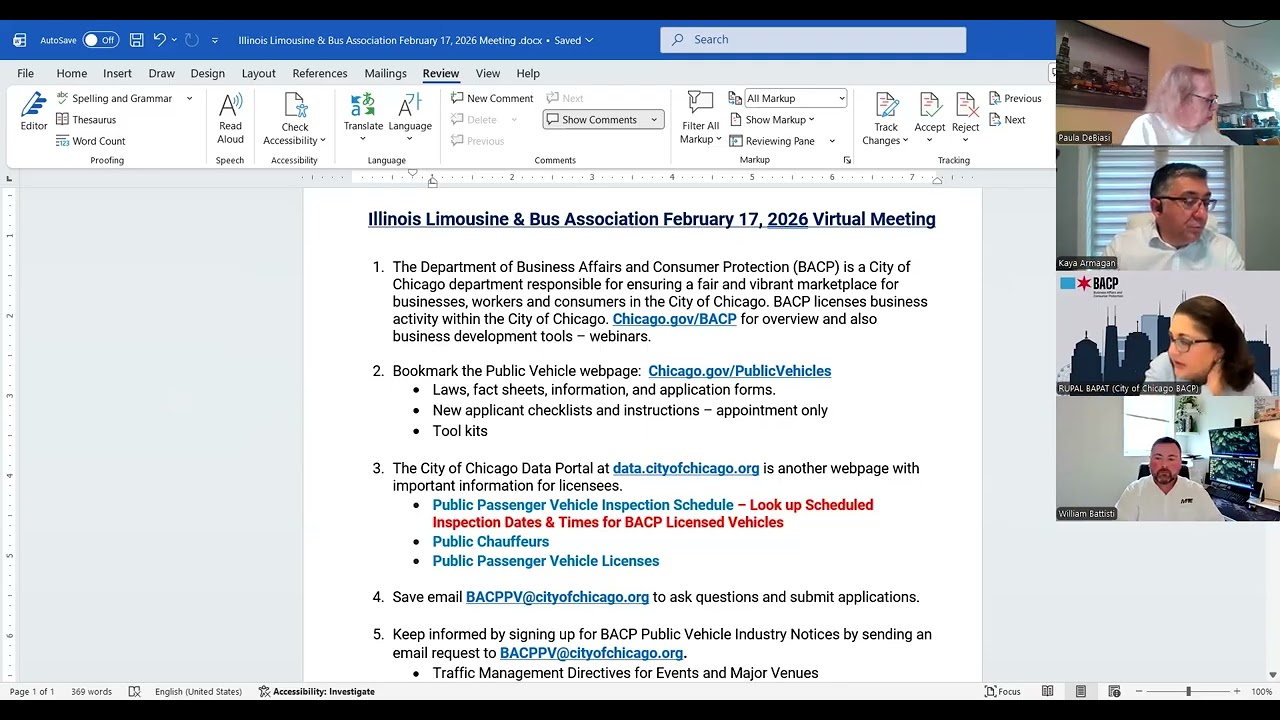Select Print Layout view
Image resolution: width=1280 pixels, height=720 pixels.
coord(1081,691)
